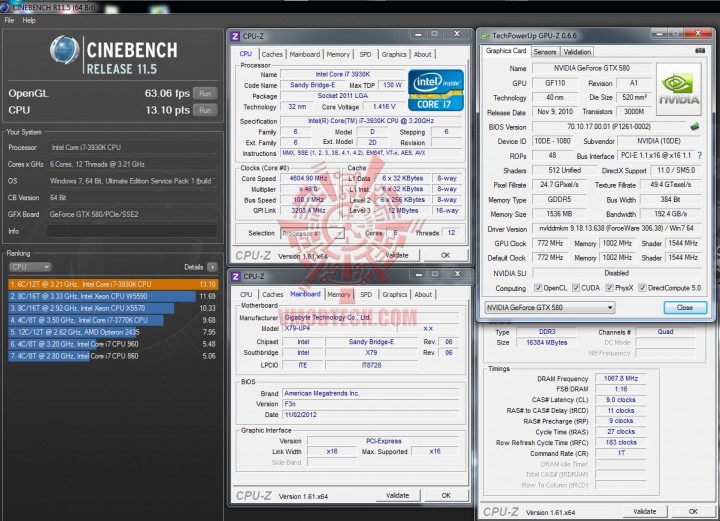Select Mainboard tab in CPU-Z processor window
Image resolution: width=720 pixels, height=521 pixels.
click(x=304, y=54)
